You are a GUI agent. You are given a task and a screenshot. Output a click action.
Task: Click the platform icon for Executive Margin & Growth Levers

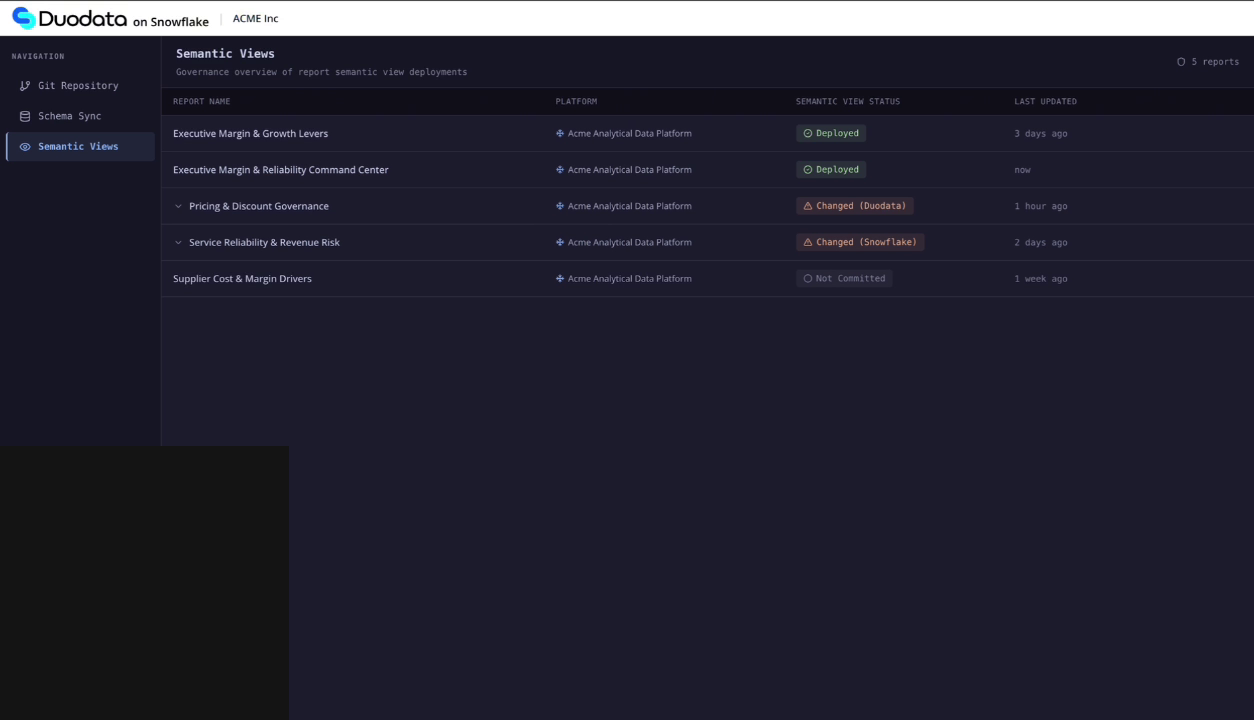(559, 132)
